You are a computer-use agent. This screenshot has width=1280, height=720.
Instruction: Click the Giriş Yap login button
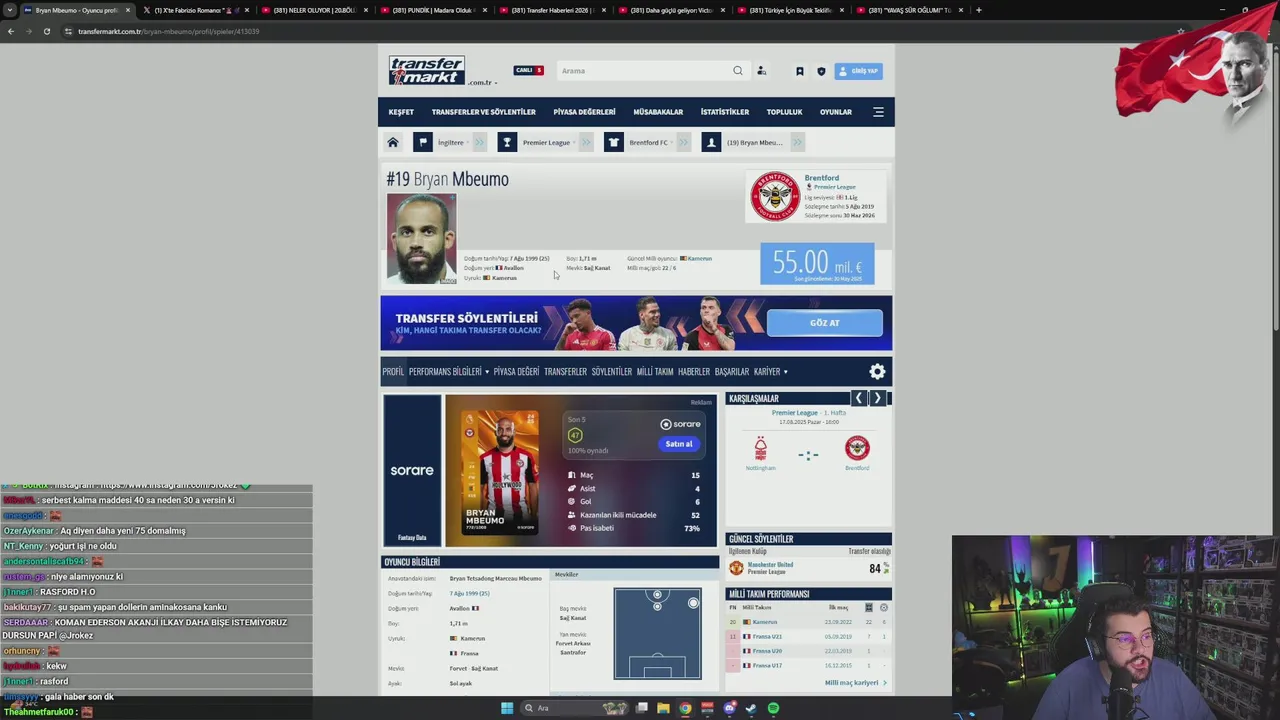coord(859,71)
